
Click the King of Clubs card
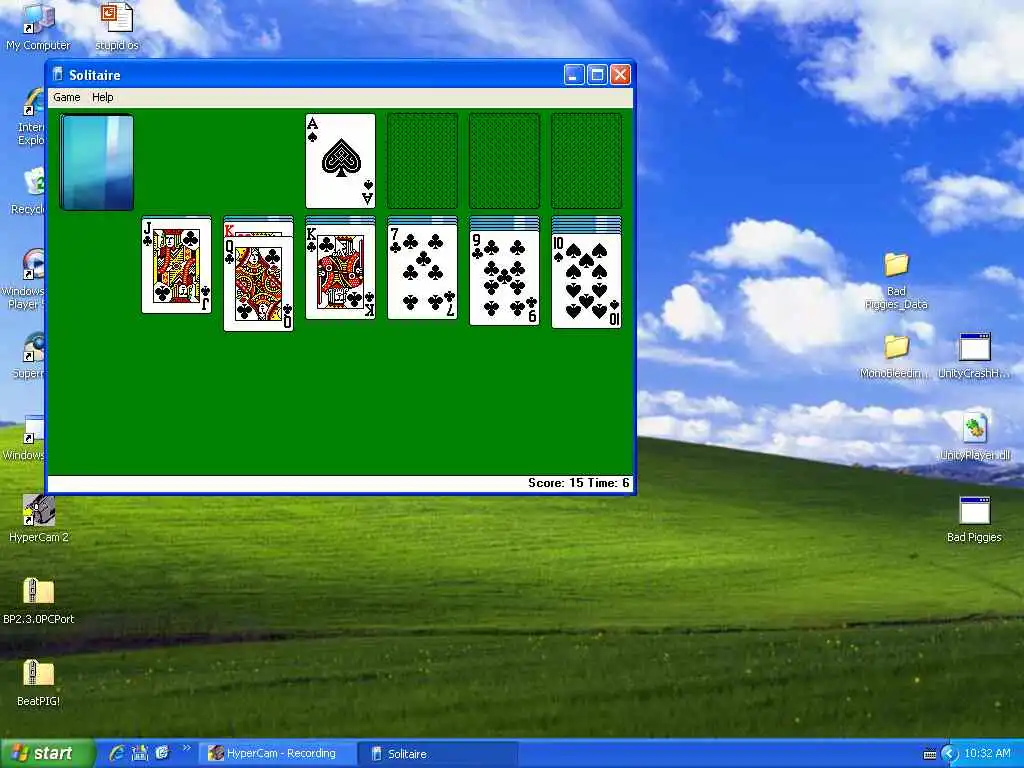(x=340, y=272)
